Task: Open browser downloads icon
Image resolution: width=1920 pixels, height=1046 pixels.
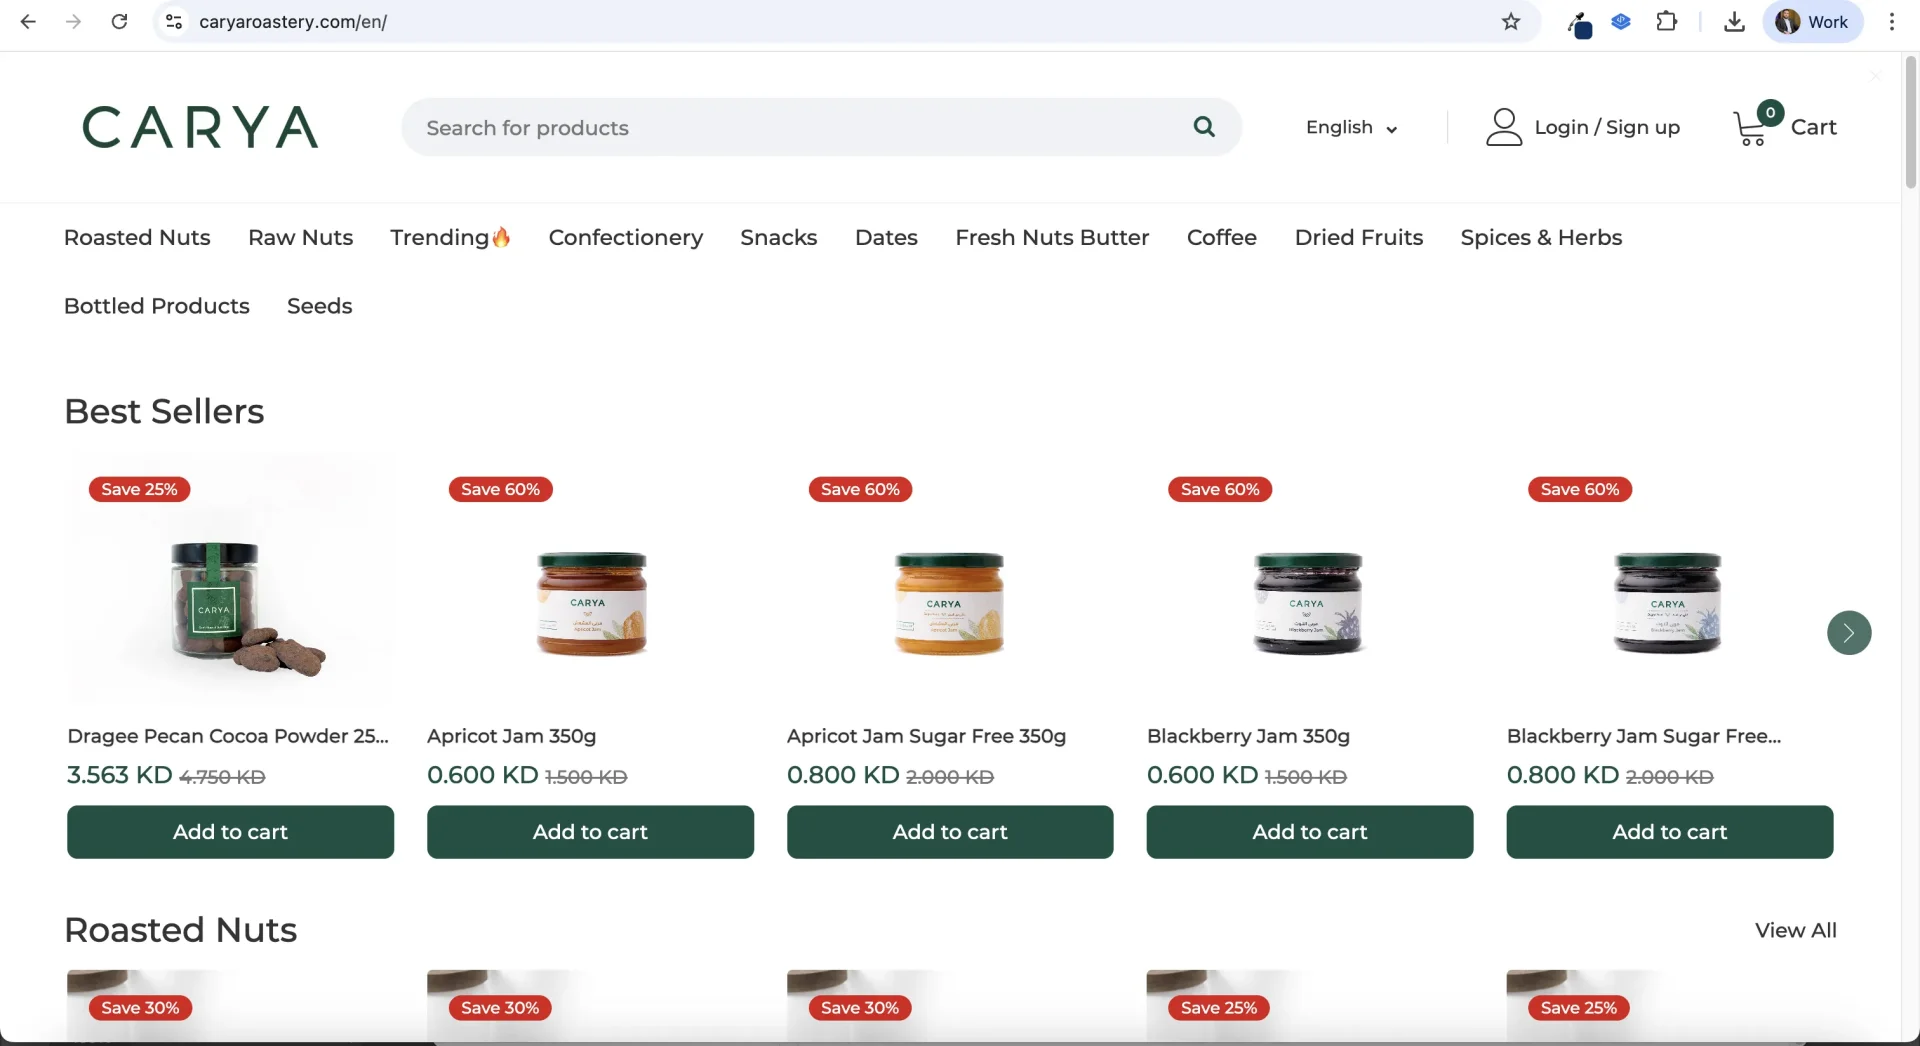Action: pyautogui.click(x=1734, y=22)
